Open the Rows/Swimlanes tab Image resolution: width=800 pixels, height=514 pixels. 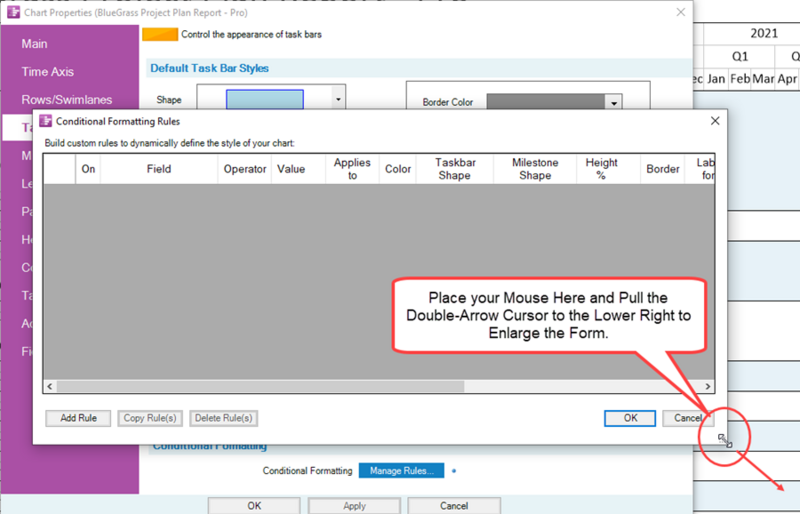(x=66, y=100)
